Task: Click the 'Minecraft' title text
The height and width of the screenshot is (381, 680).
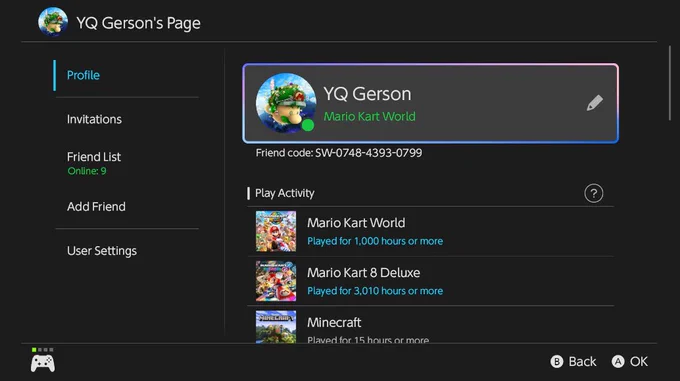Action: click(334, 322)
